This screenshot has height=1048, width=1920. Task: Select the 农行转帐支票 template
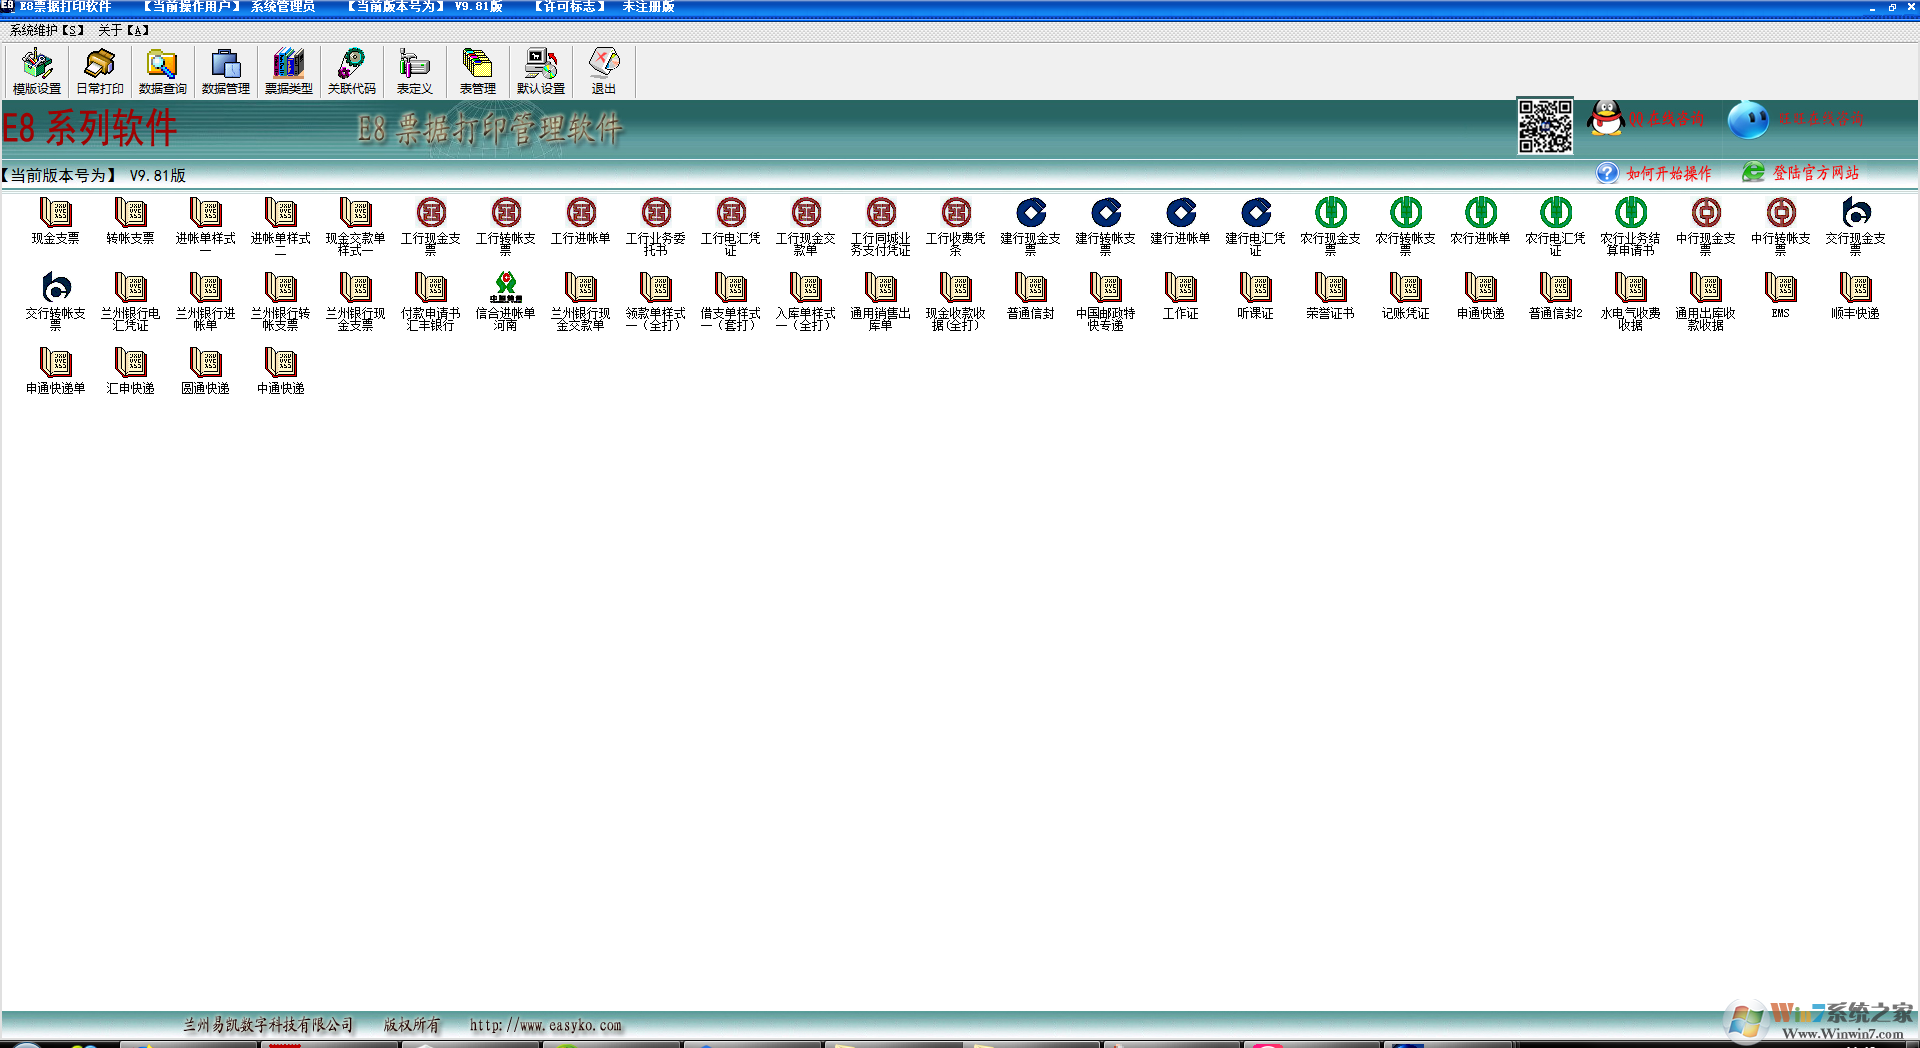coord(1406,226)
